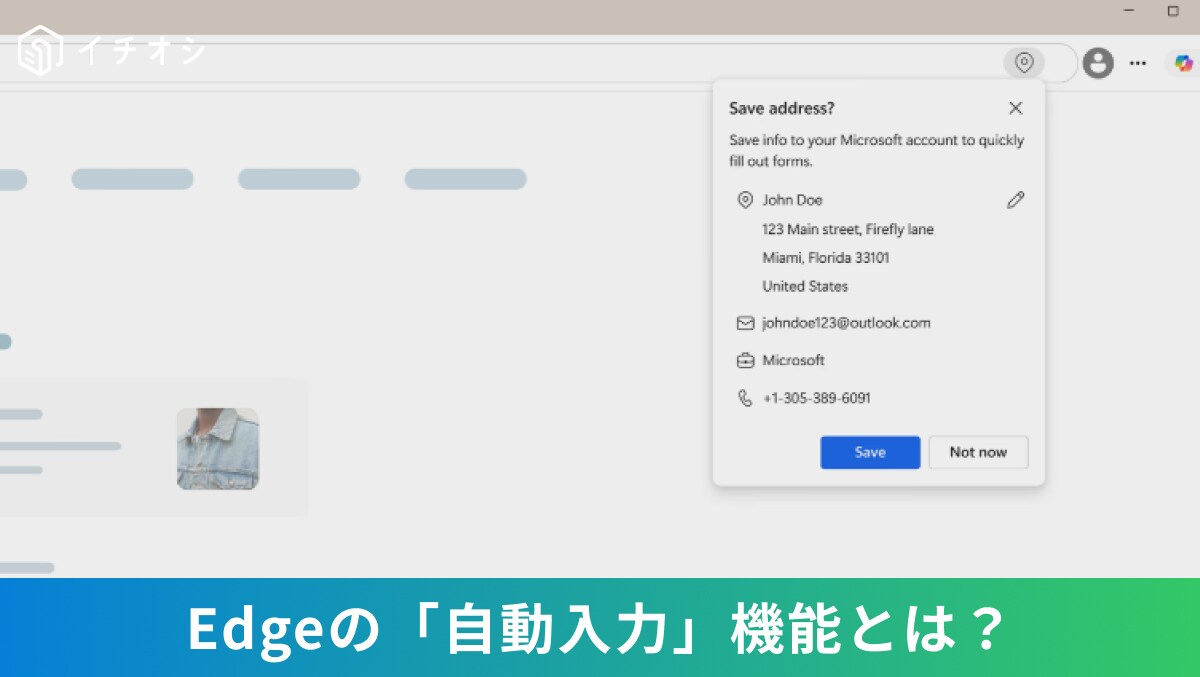Screen dimensions: 1200x677
Task: Select the John Doe name entry
Action: (x=793, y=200)
